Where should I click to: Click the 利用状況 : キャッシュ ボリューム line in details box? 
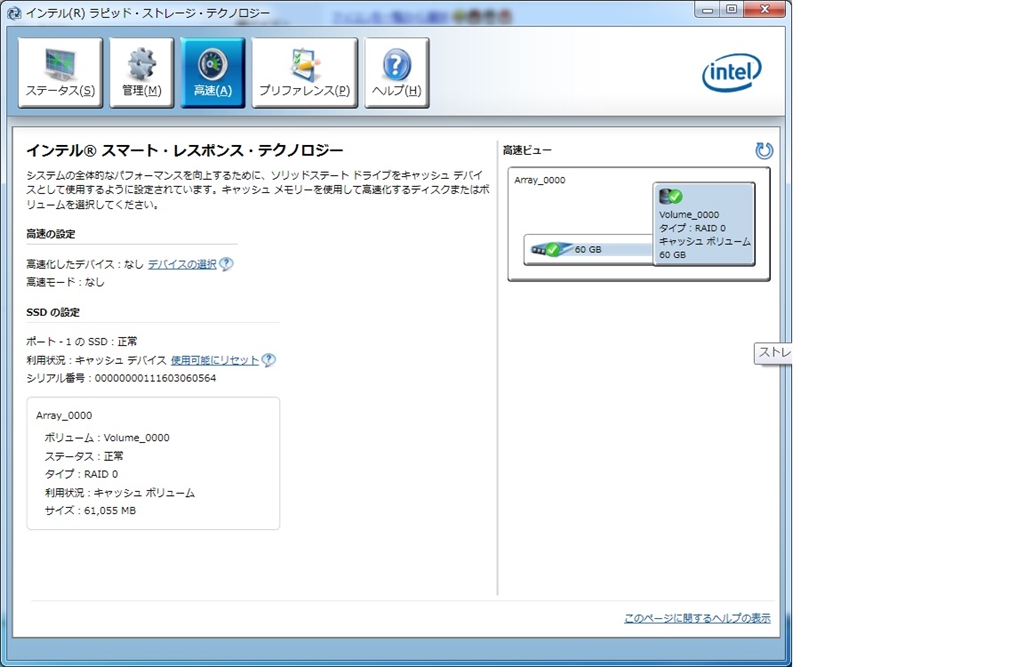click(120, 493)
